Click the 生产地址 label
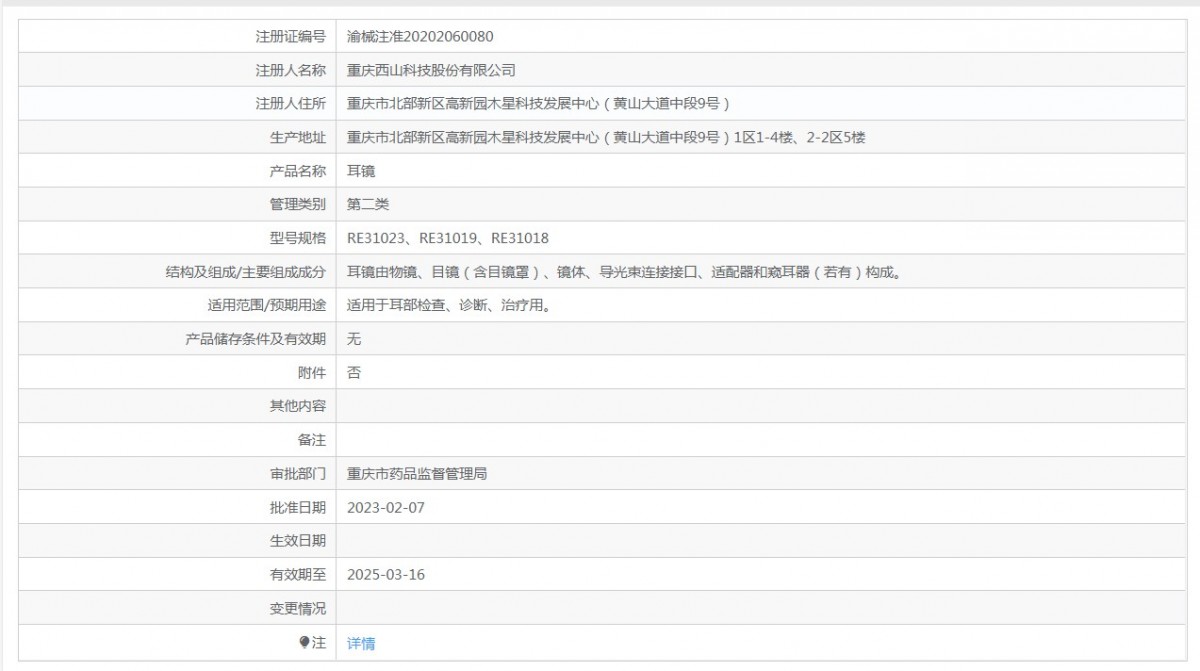Viewport: 1200px width, 671px height. pos(298,138)
